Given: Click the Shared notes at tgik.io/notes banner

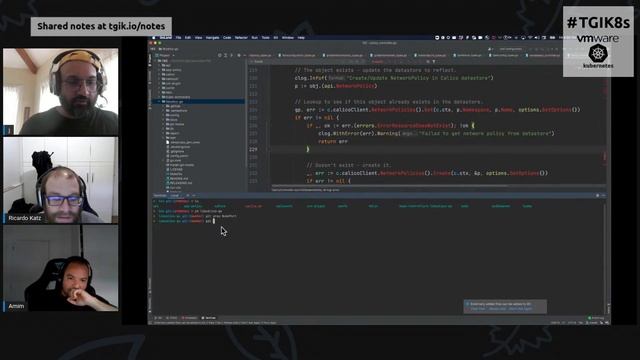Looking at the screenshot, I should coord(101,26).
